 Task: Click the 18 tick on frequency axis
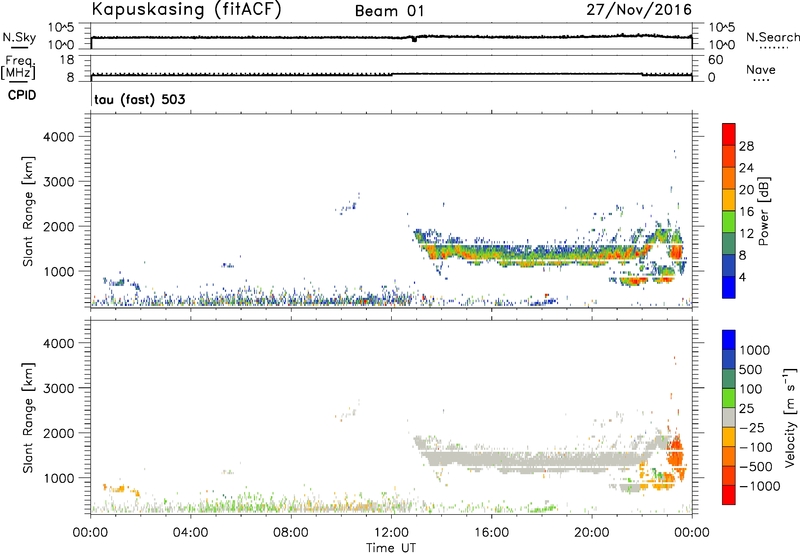[x=67, y=60]
